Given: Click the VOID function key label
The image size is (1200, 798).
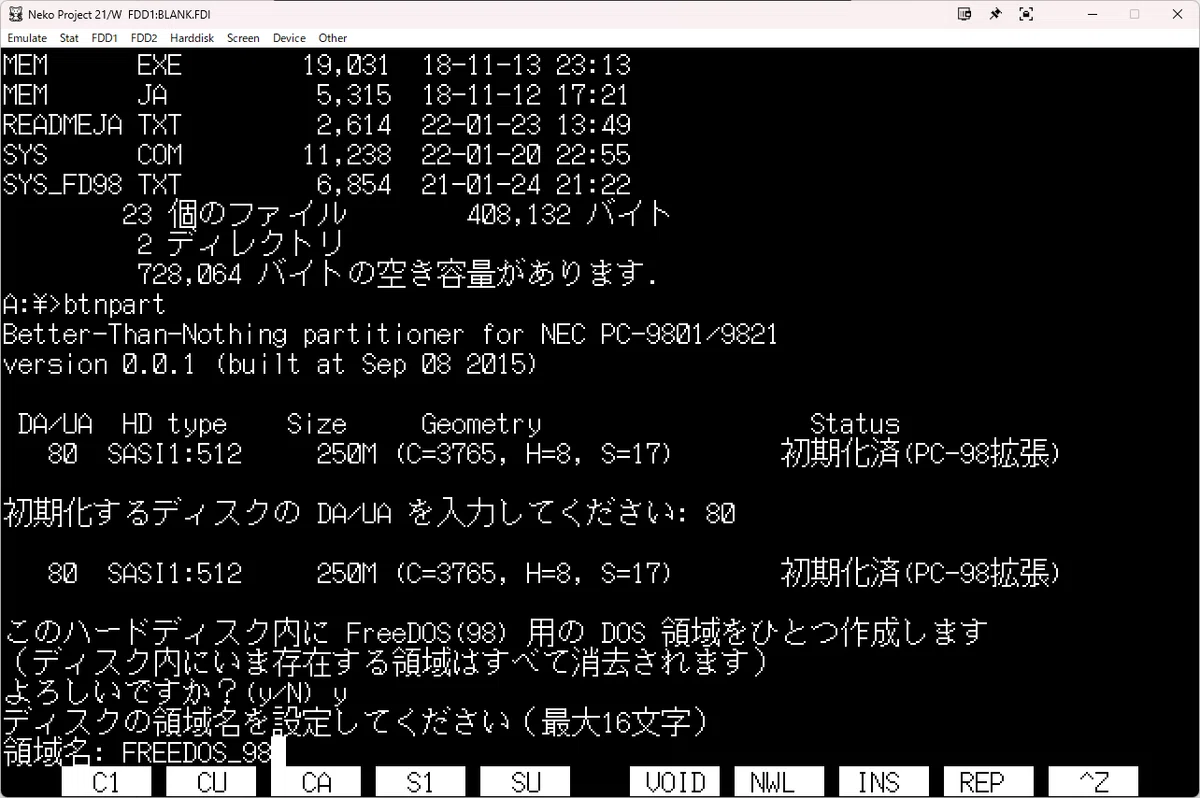Looking at the screenshot, I should [x=675, y=782].
